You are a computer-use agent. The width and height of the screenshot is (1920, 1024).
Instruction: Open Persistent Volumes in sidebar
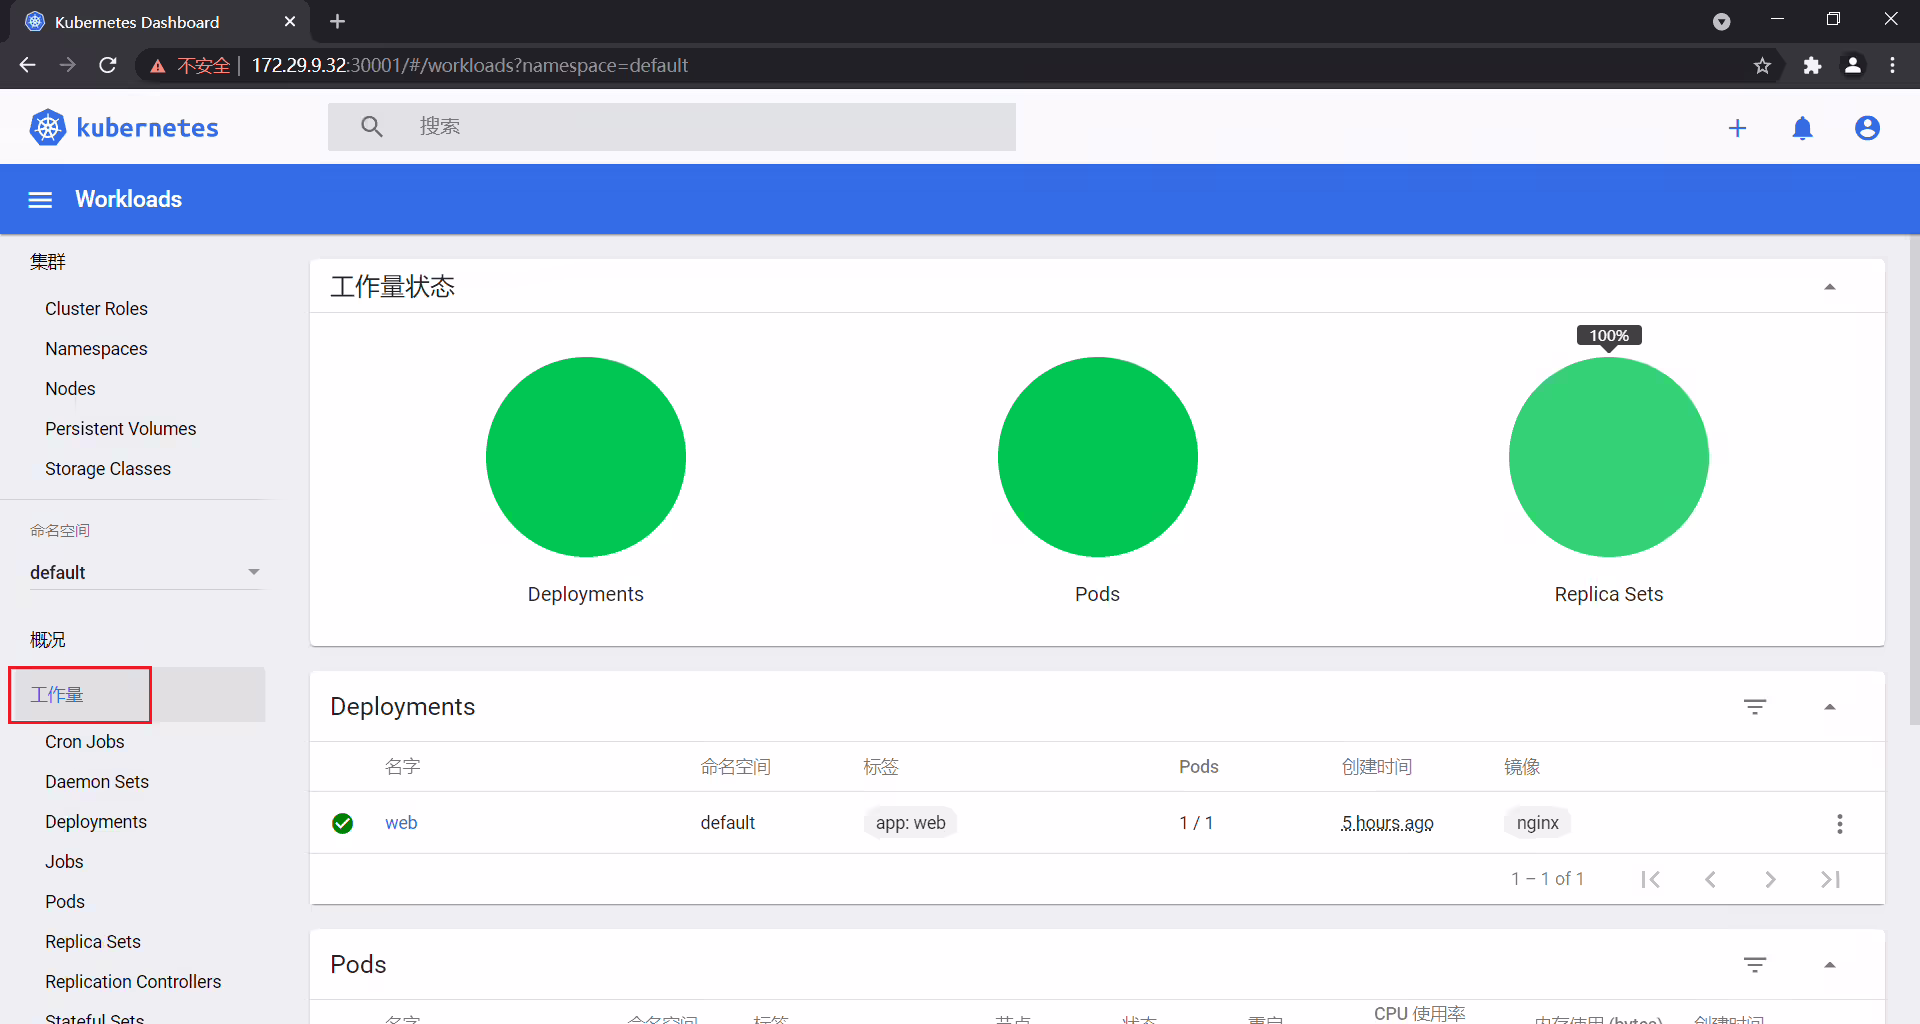click(121, 429)
